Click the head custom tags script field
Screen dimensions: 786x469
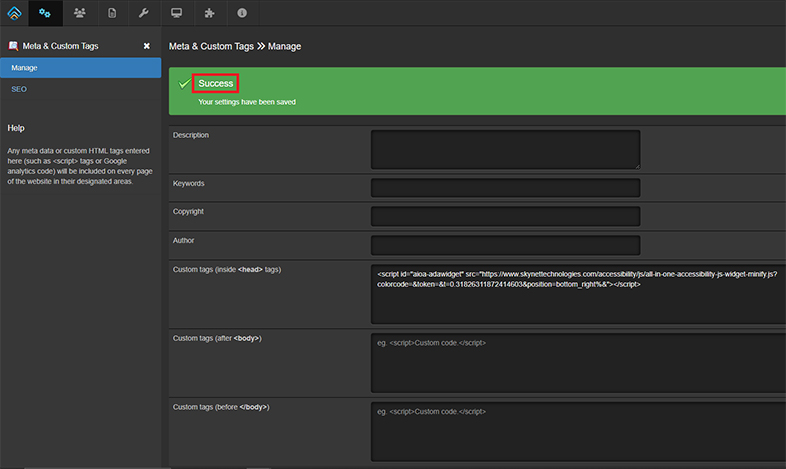[x=578, y=294]
